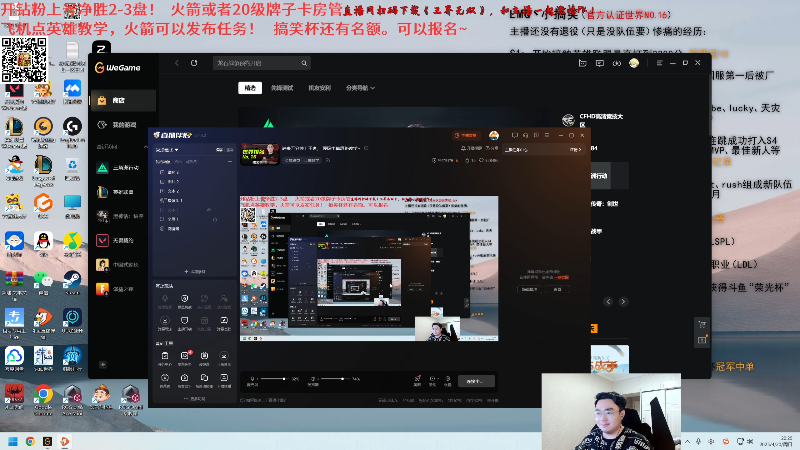Expand the scene selector dropdown in streaming app
The image size is (800, 450).
[x=167, y=150]
